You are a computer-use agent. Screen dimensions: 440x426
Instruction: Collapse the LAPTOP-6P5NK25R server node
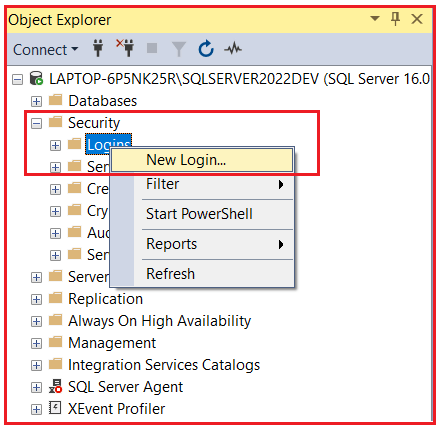tap(18, 80)
